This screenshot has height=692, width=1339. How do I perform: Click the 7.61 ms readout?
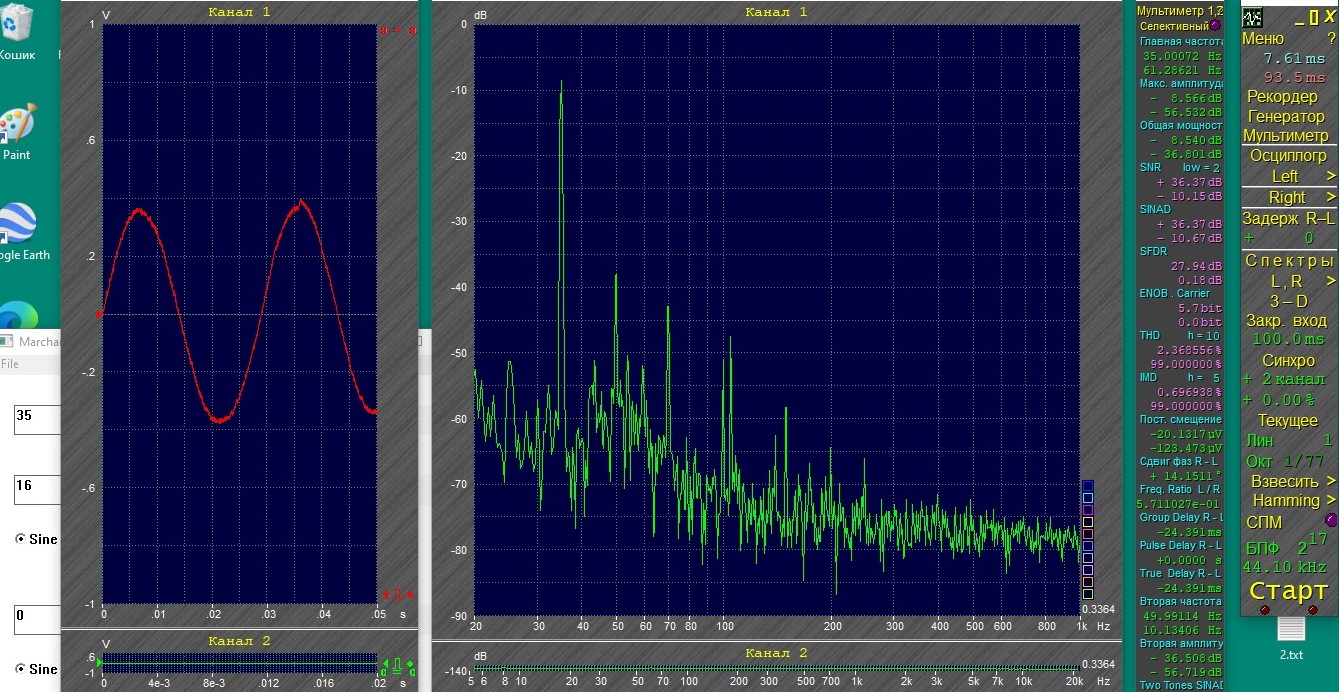pyautogui.click(x=1294, y=59)
